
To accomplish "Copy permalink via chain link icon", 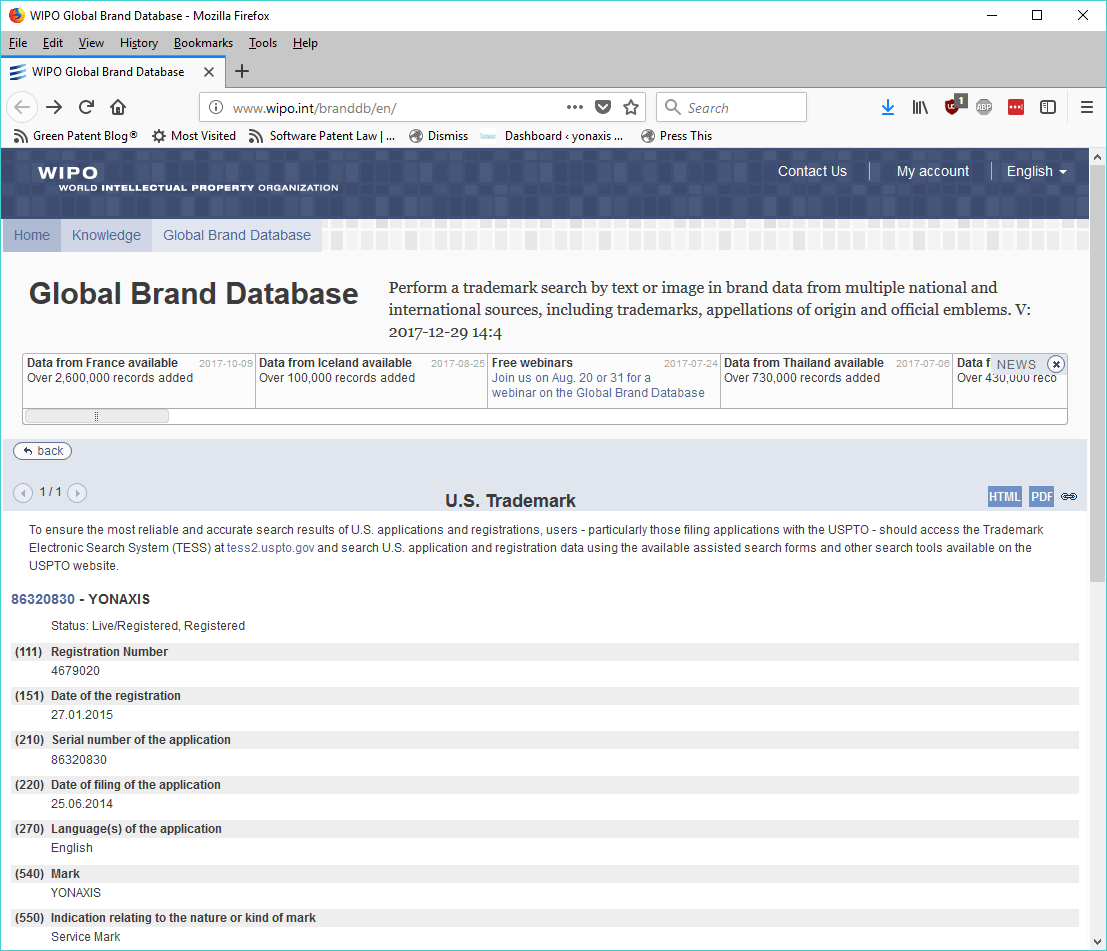I will coord(1069,497).
